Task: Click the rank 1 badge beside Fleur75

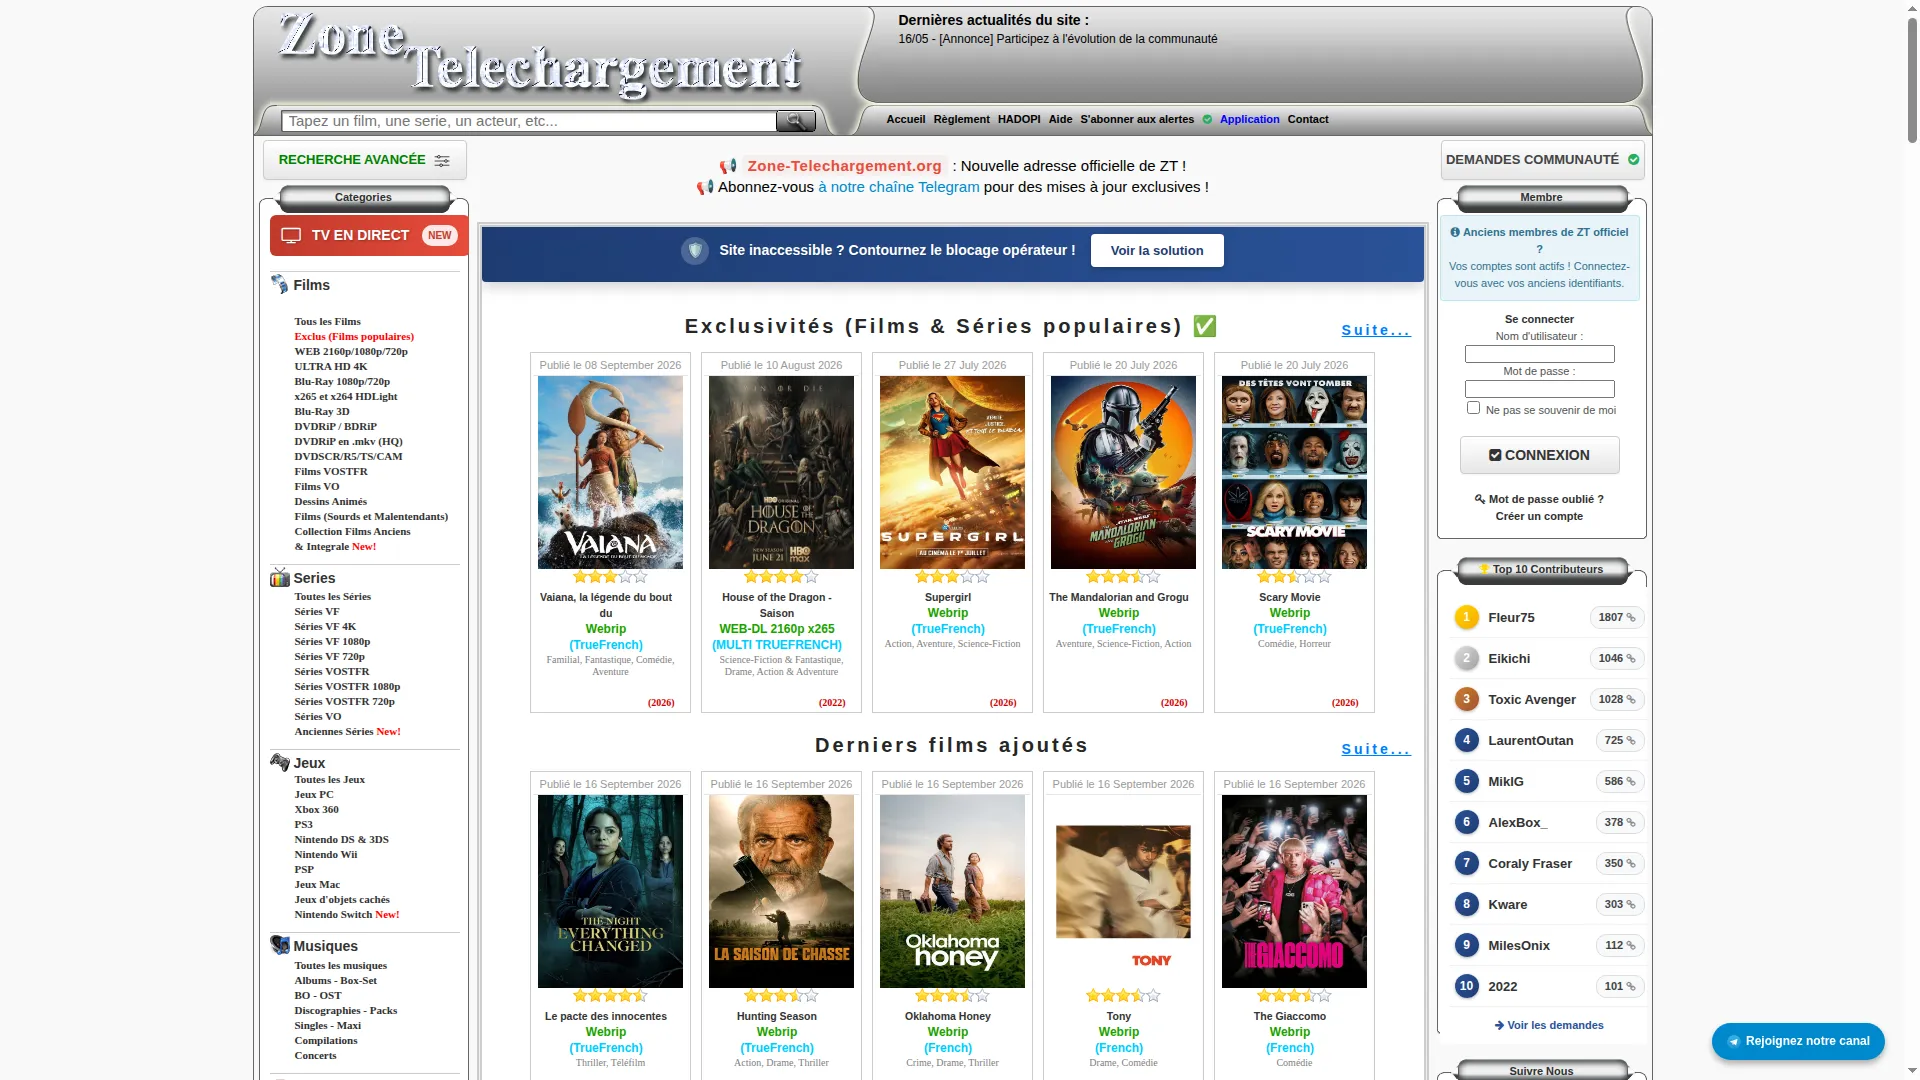Action: (1466, 617)
